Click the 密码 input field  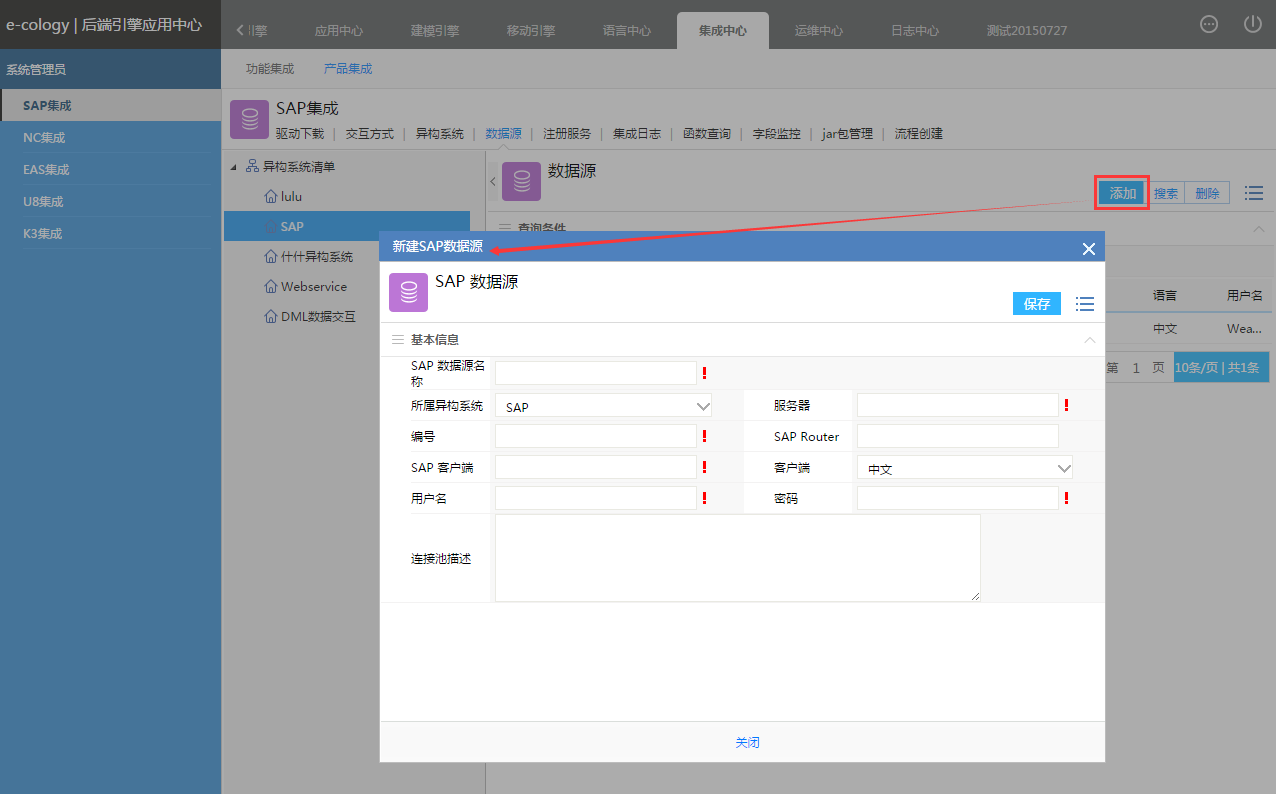958,498
